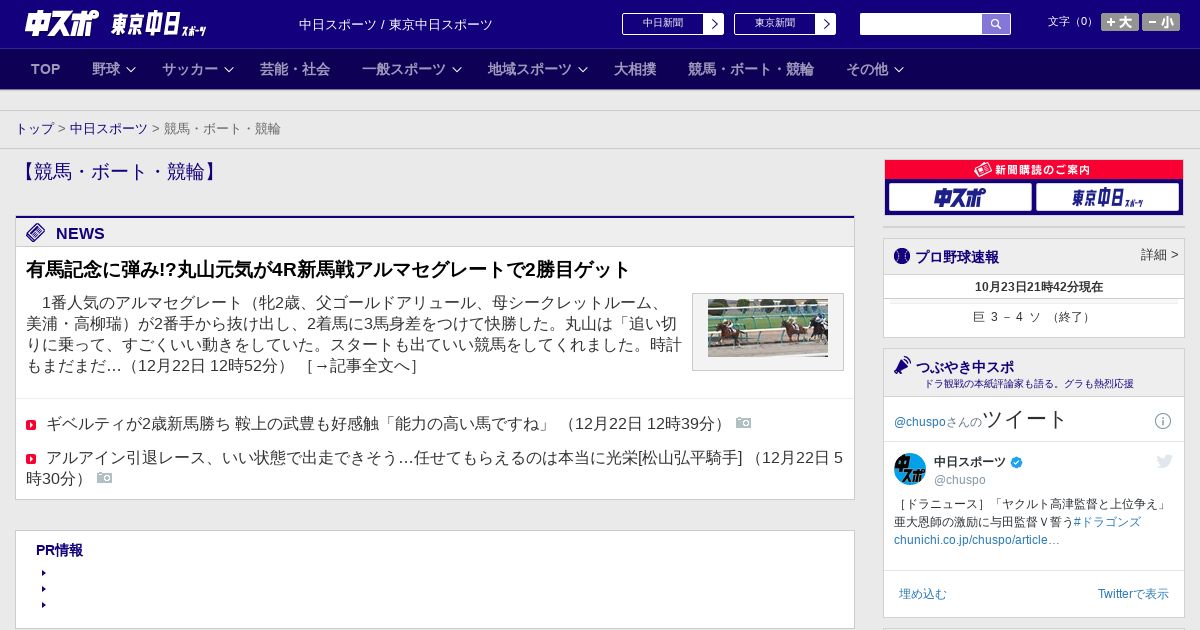Focus the header search input field
Viewport: 1200px width, 630px height.
coord(921,24)
